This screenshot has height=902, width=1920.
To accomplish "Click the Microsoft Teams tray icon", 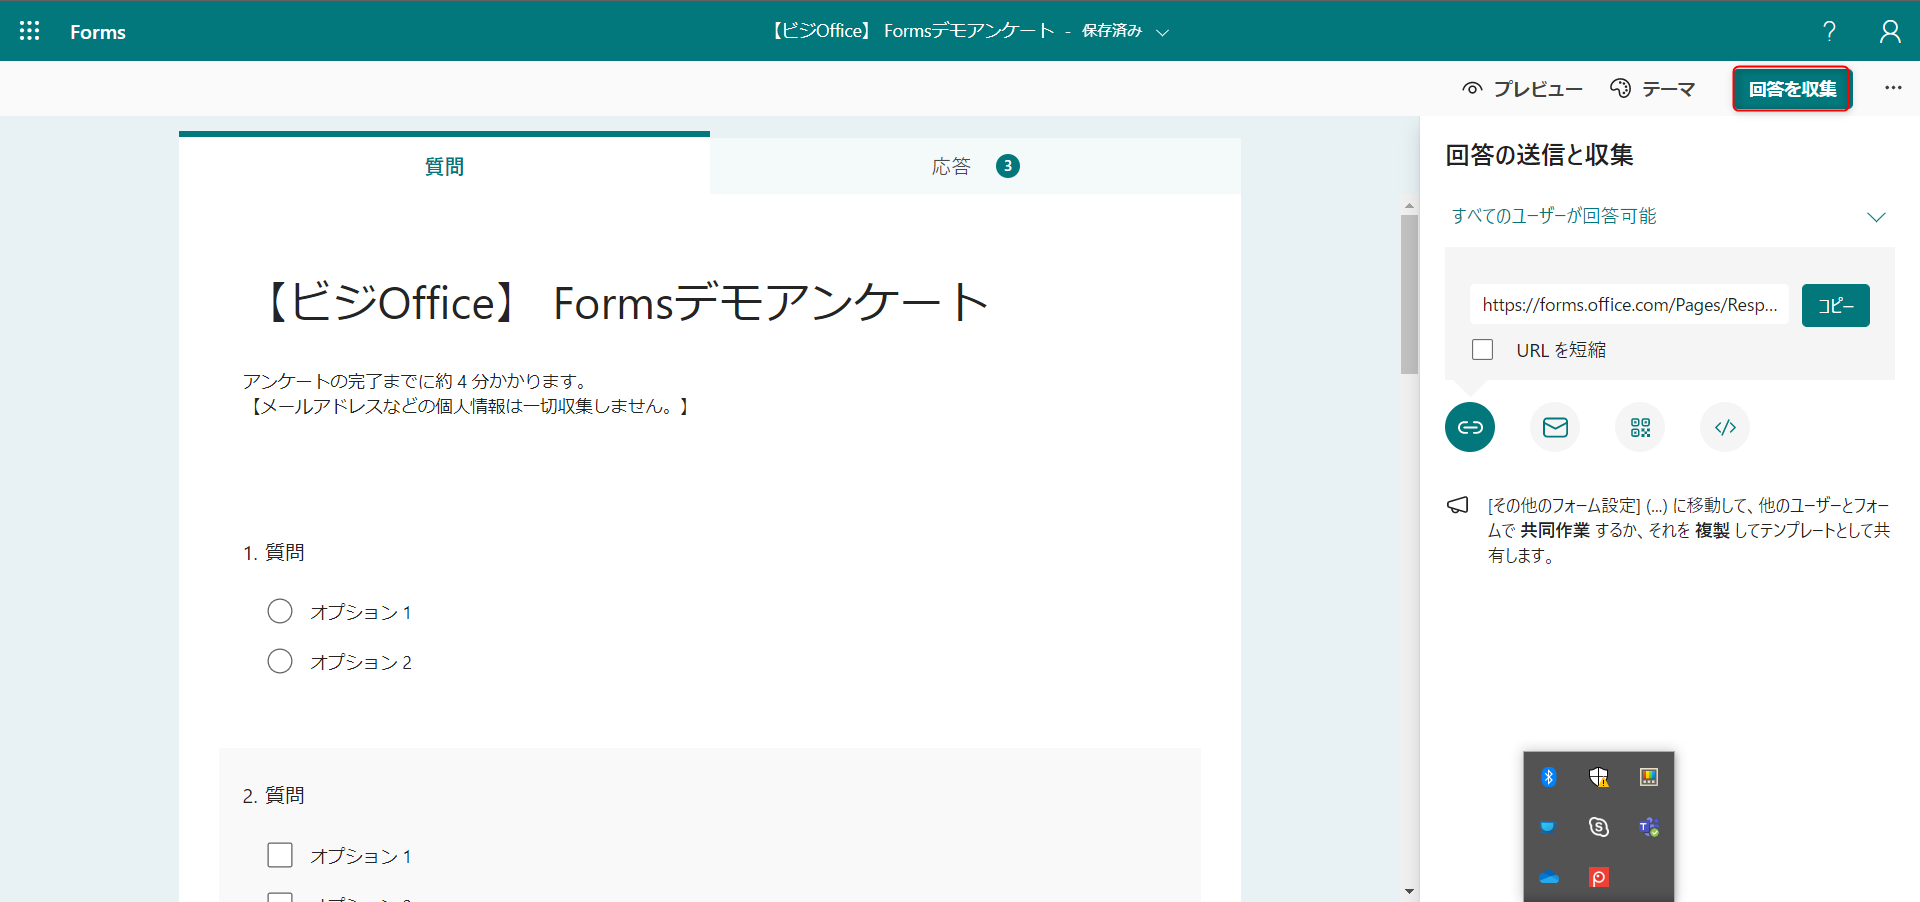I will [1649, 827].
